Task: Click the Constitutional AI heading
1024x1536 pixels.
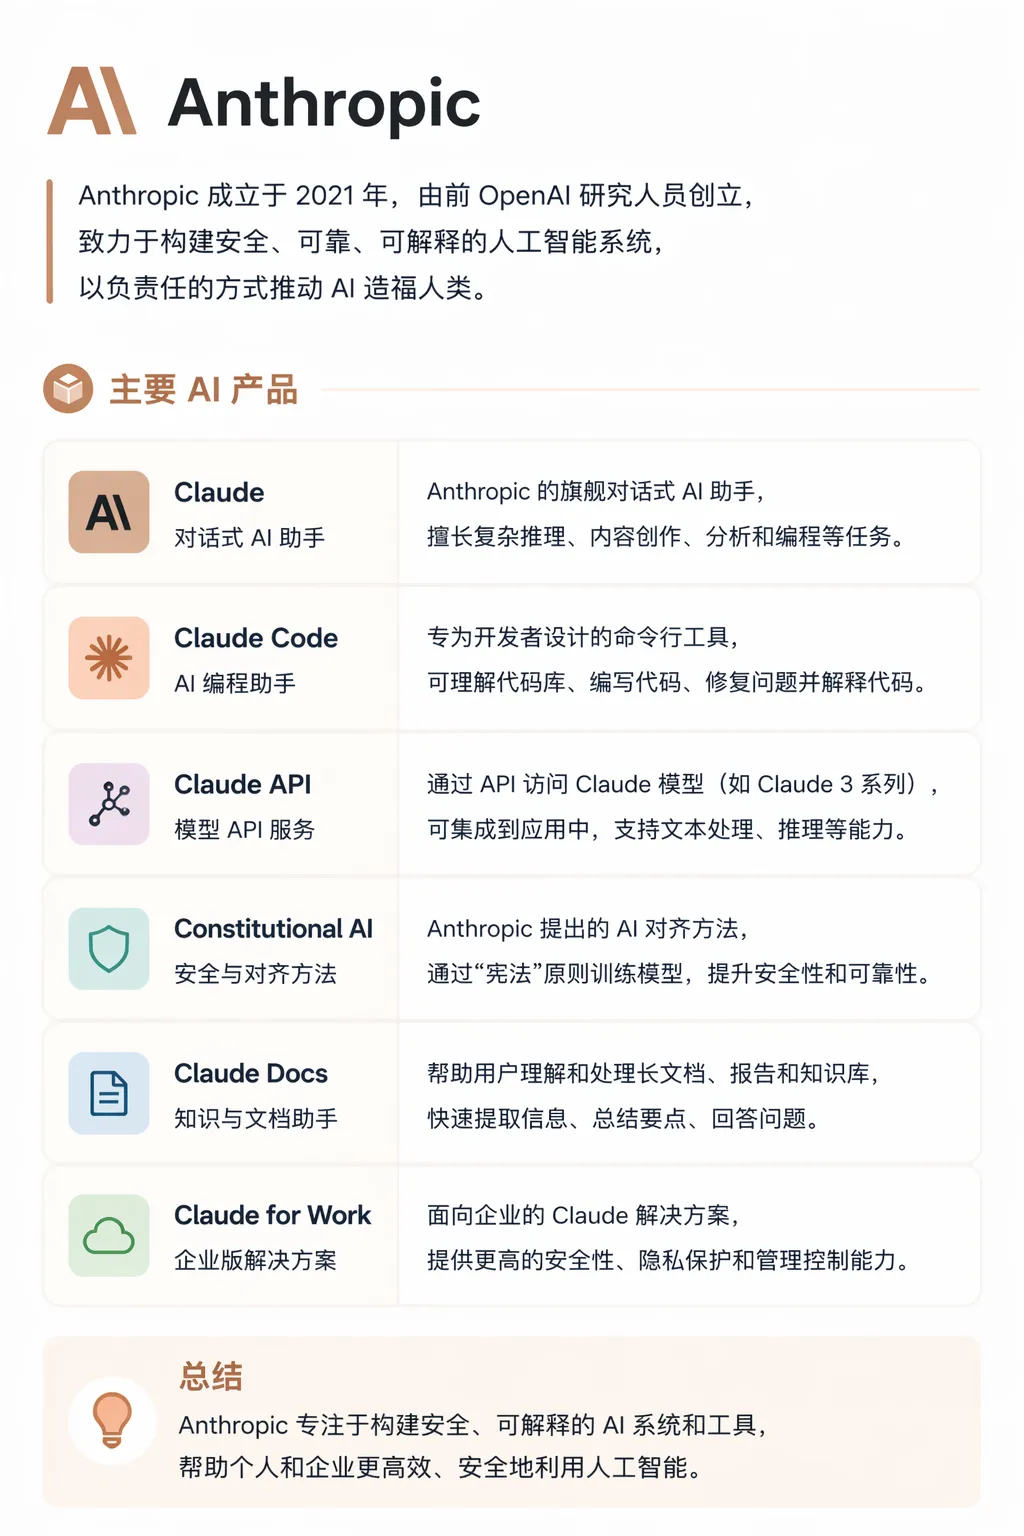Action: [273, 929]
